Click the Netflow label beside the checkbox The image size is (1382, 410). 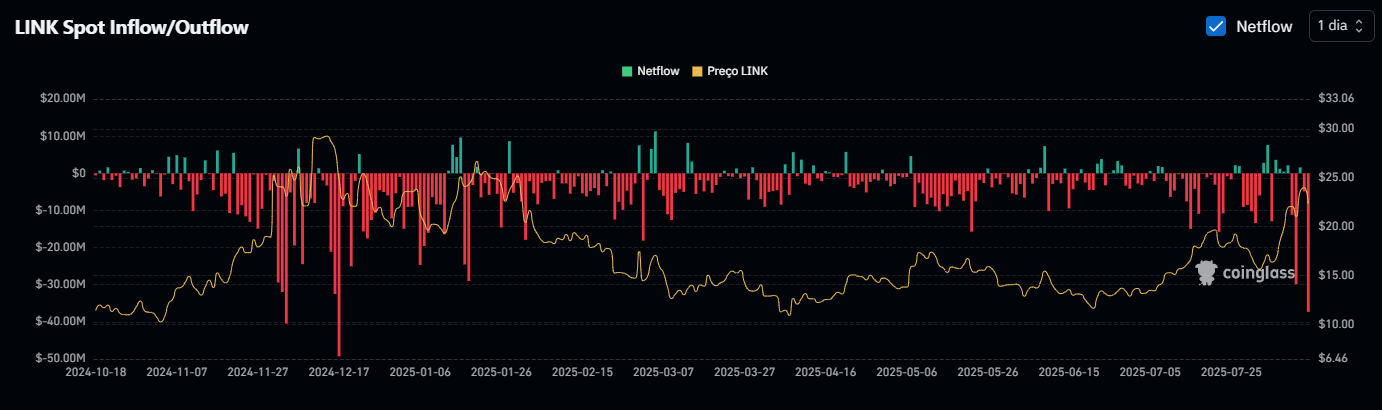click(x=1264, y=27)
